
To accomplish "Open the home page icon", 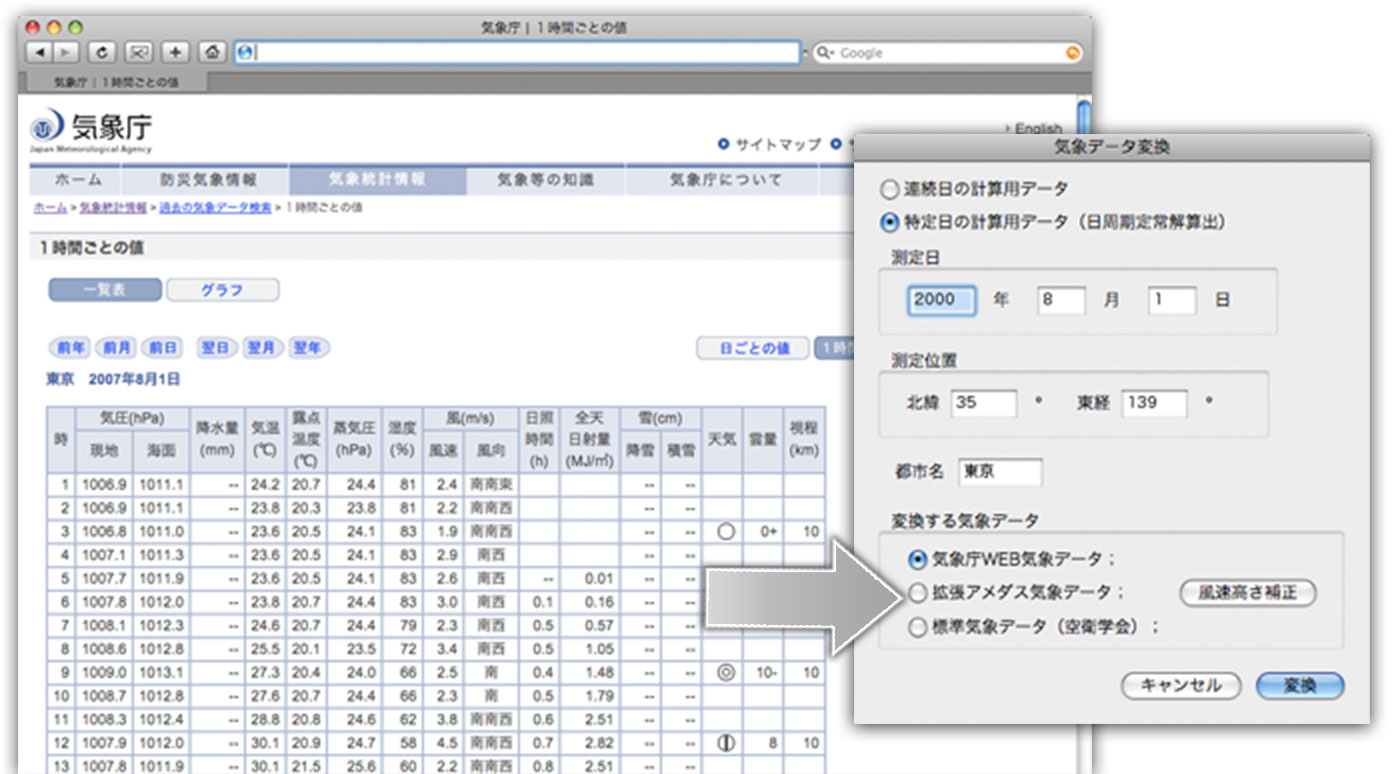I will (x=211, y=53).
